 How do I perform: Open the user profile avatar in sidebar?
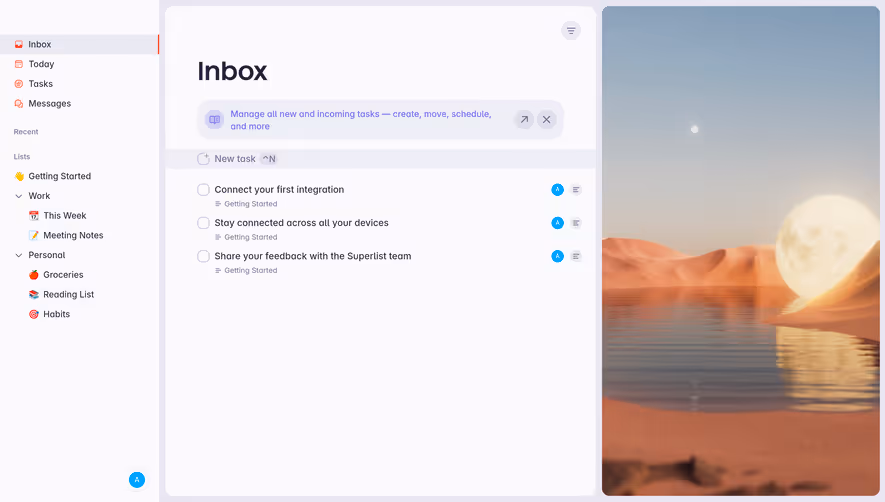click(x=137, y=480)
